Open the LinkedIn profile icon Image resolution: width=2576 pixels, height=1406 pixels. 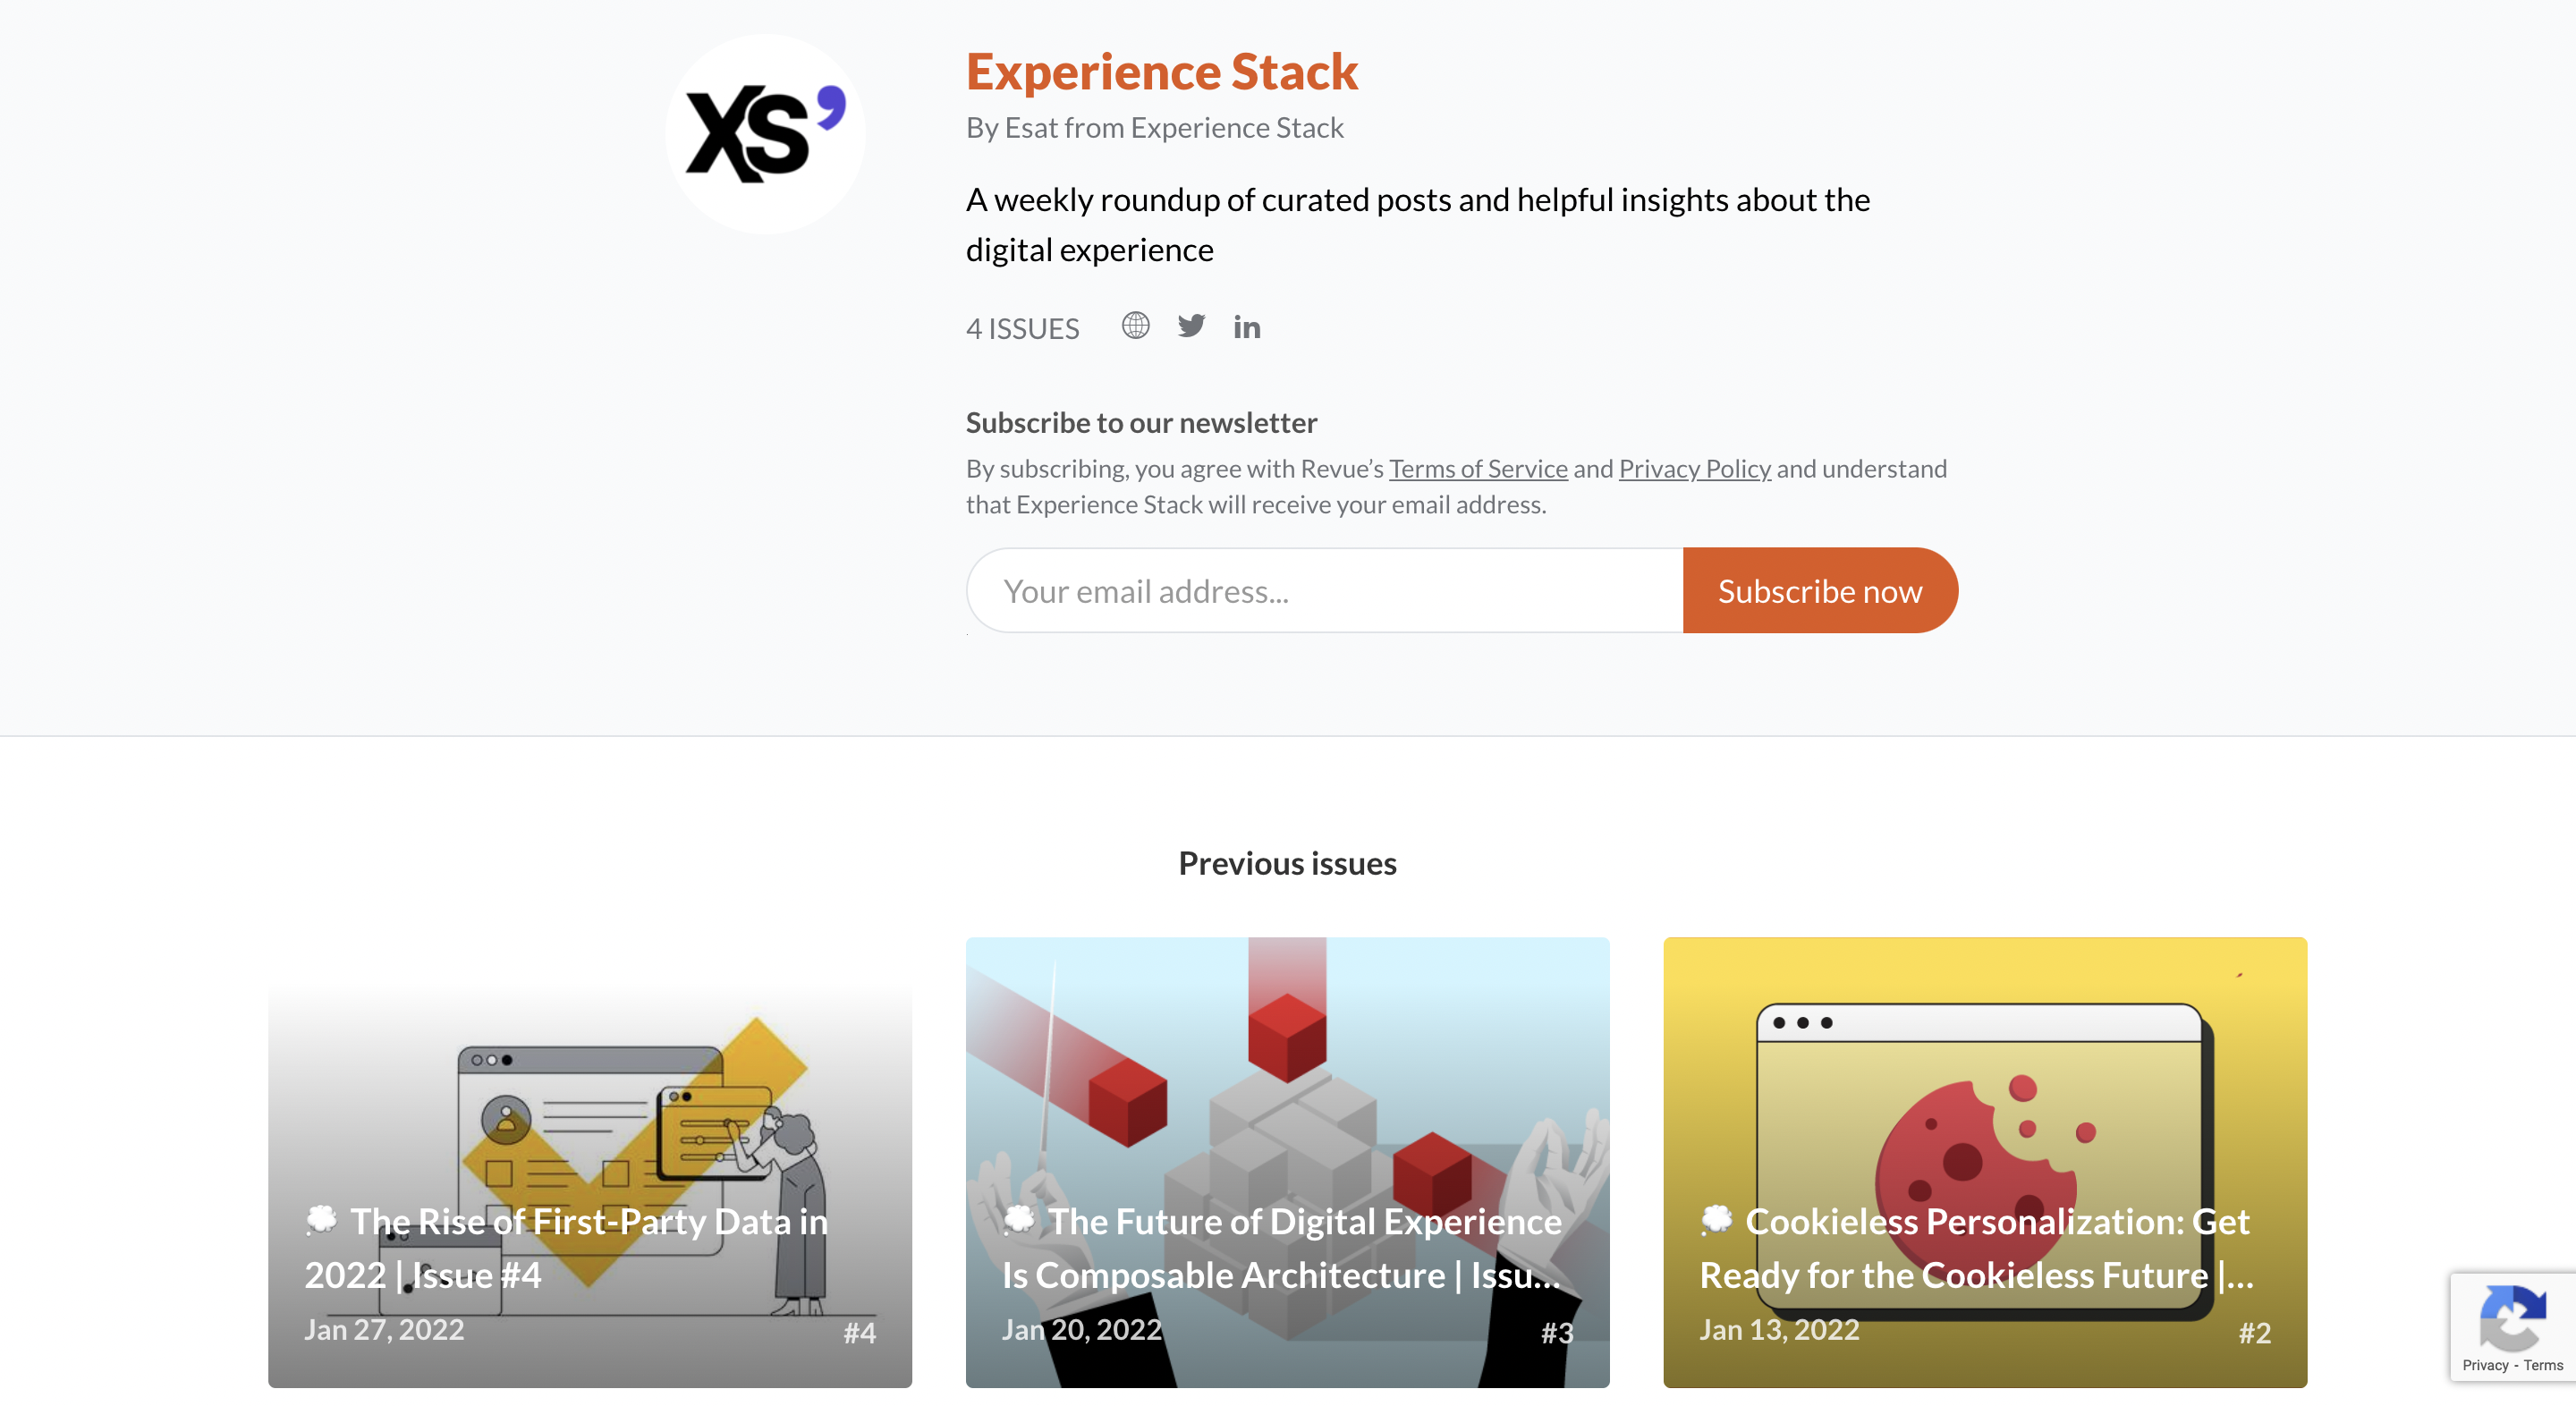click(1247, 327)
